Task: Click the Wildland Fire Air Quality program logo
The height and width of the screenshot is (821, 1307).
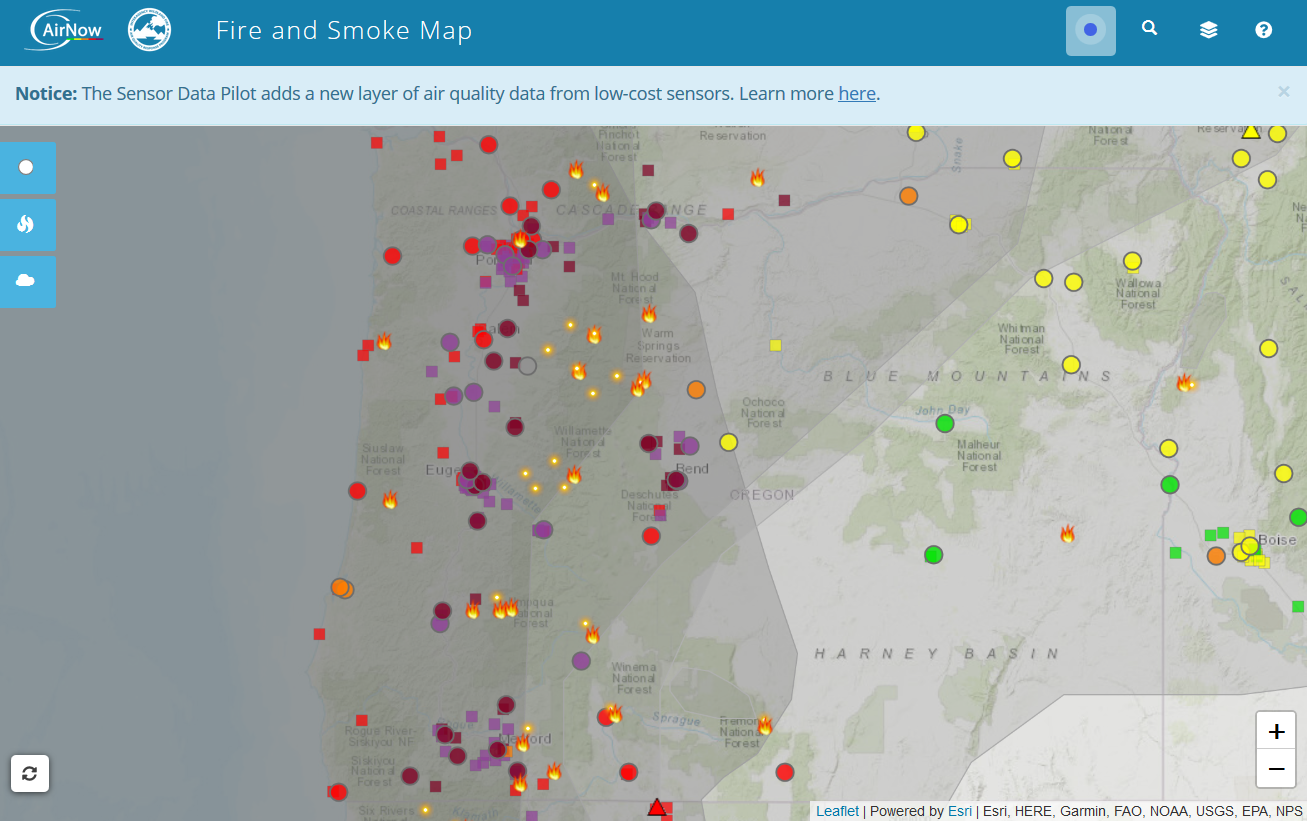Action: point(150,30)
